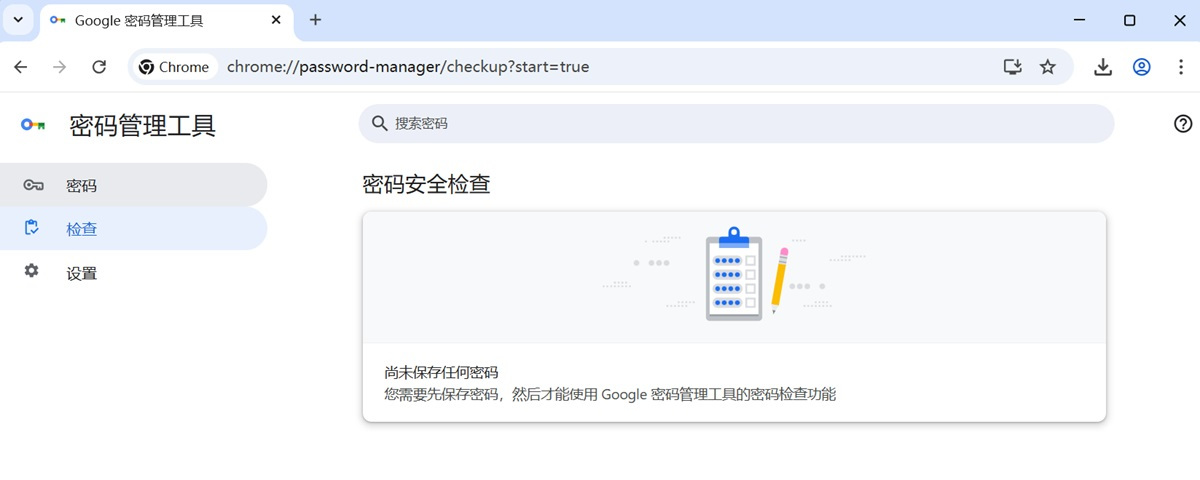Screen dimensions: 1200x480
Task: Open the help question mark icon
Action: [1183, 123]
